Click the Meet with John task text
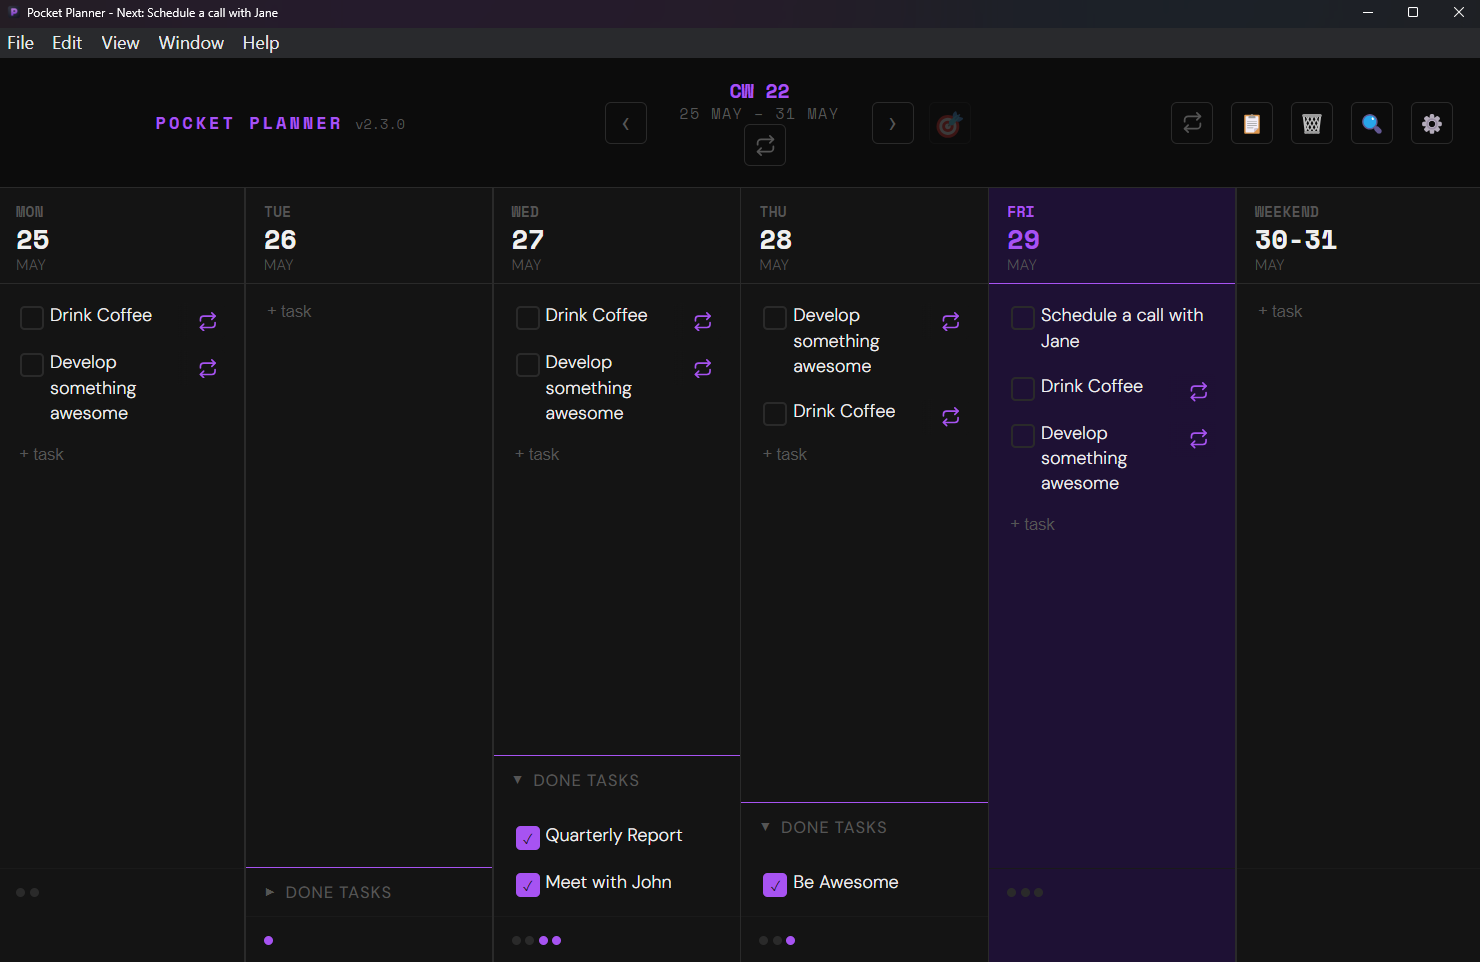 click(x=608, y=882)
